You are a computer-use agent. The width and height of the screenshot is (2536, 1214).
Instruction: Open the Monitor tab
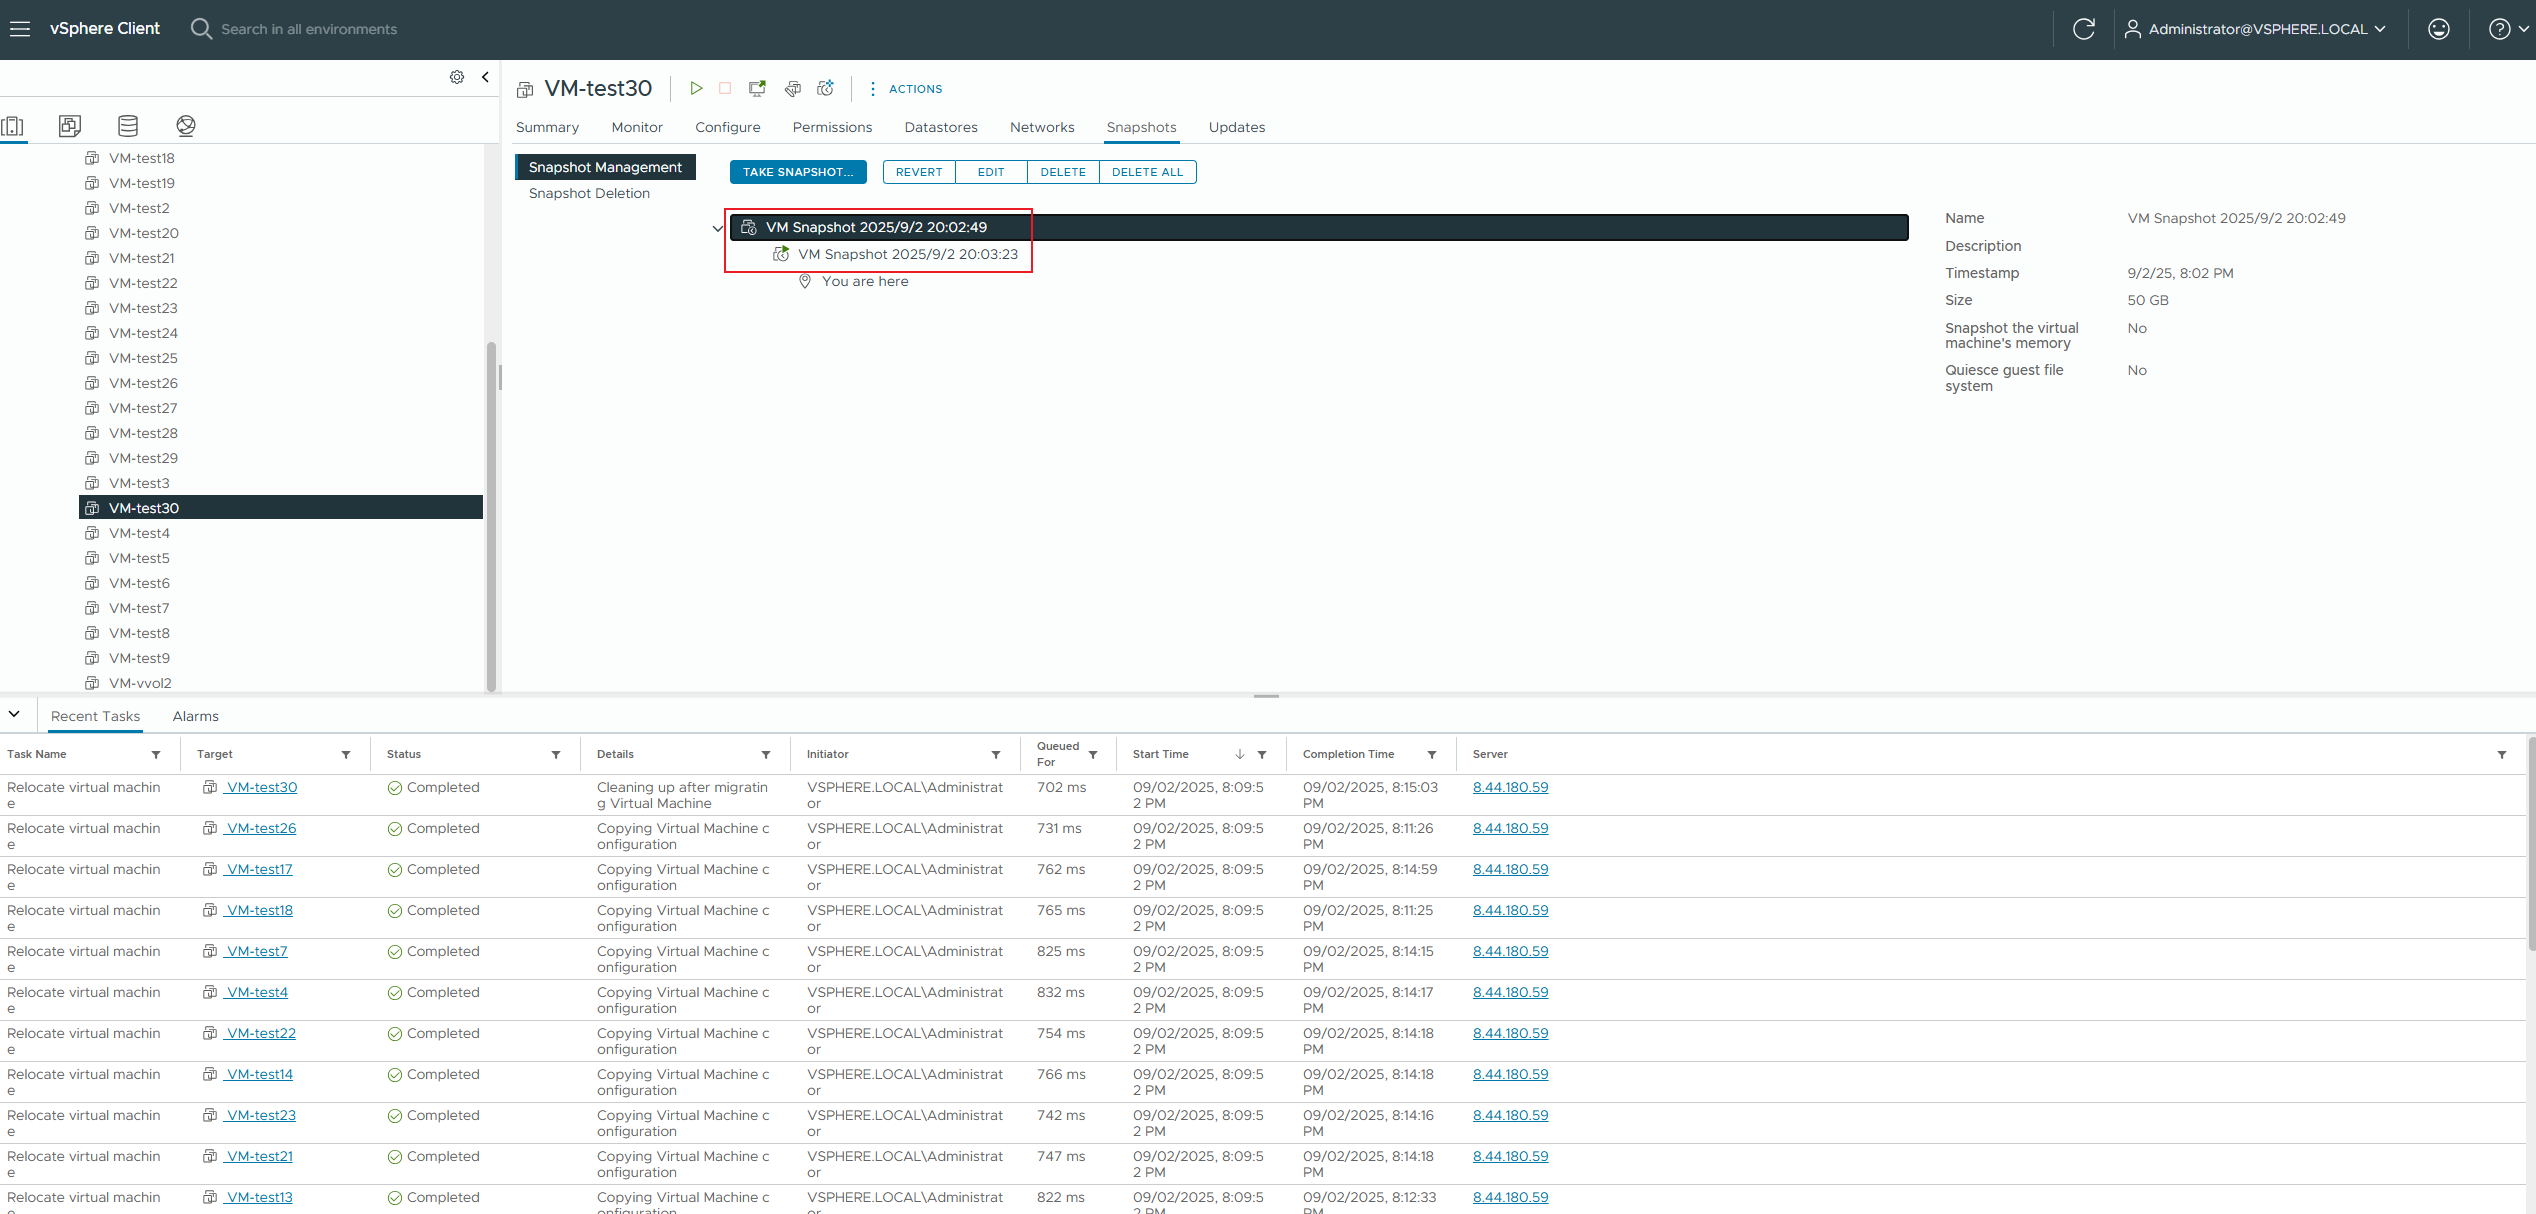point(637,127)
